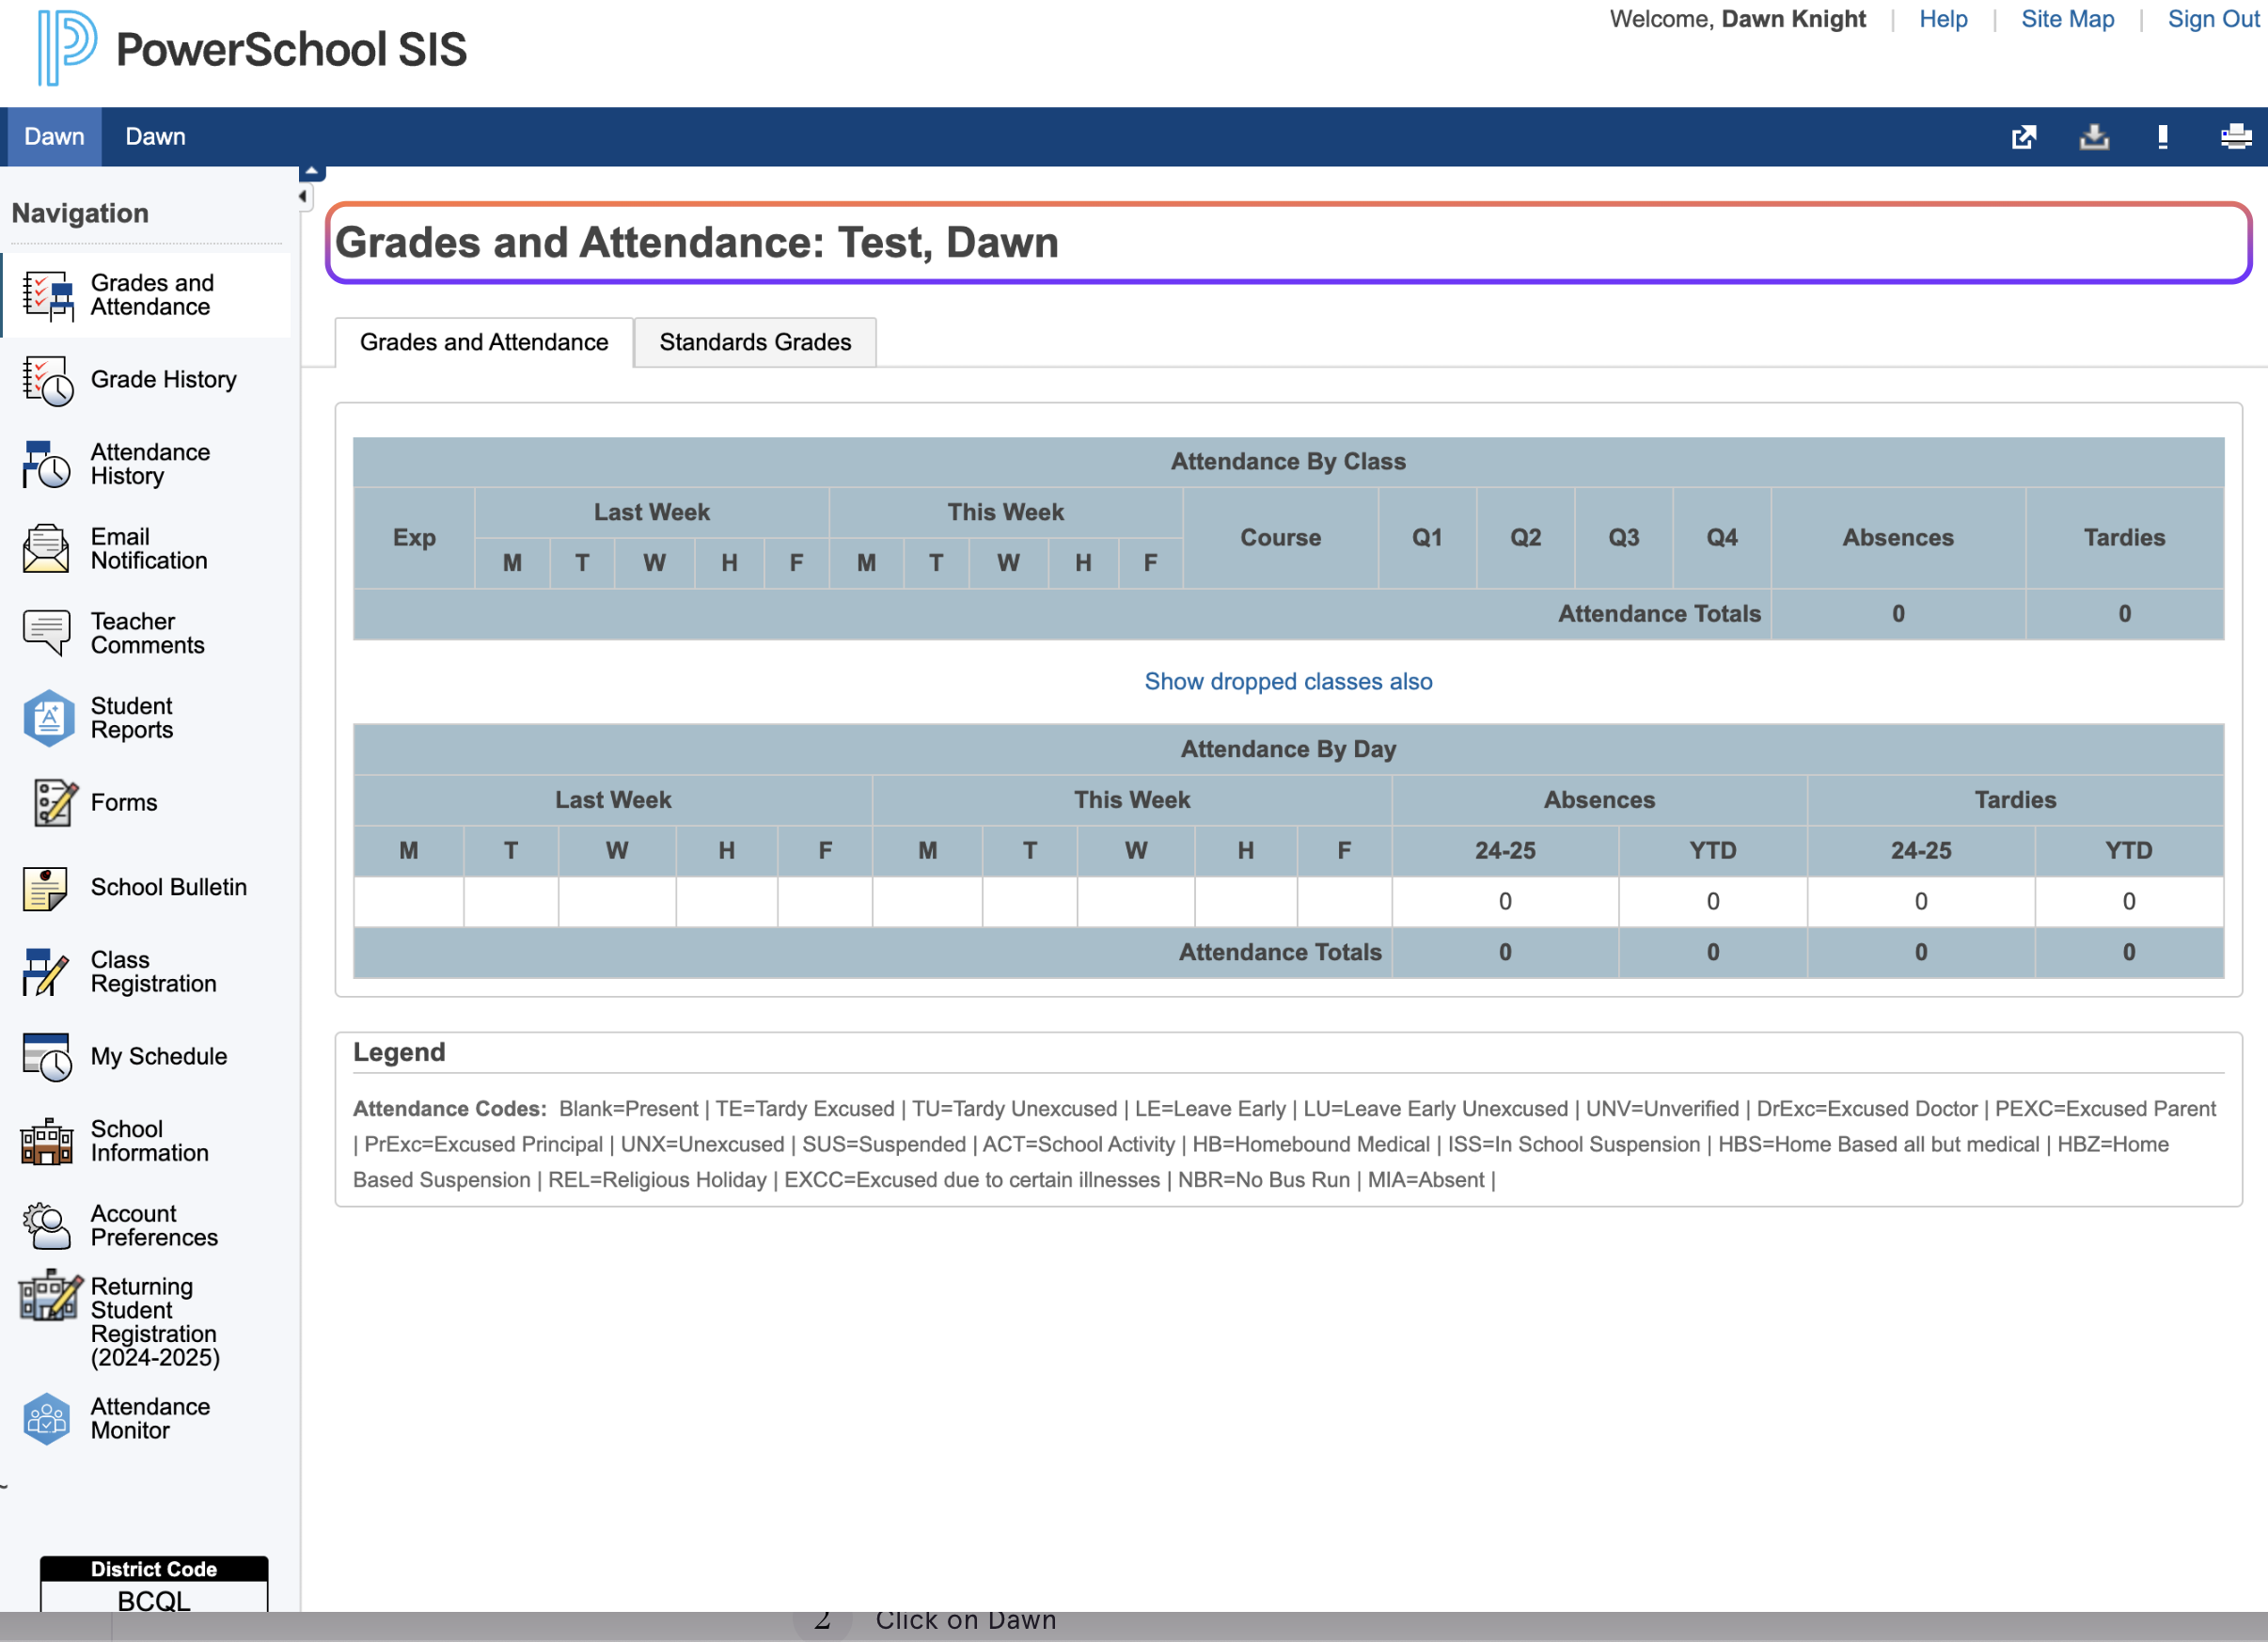The image size is (2268, 1642).
Task: Click the open-in-new-window icon in header
Action: pos(2024,137)
